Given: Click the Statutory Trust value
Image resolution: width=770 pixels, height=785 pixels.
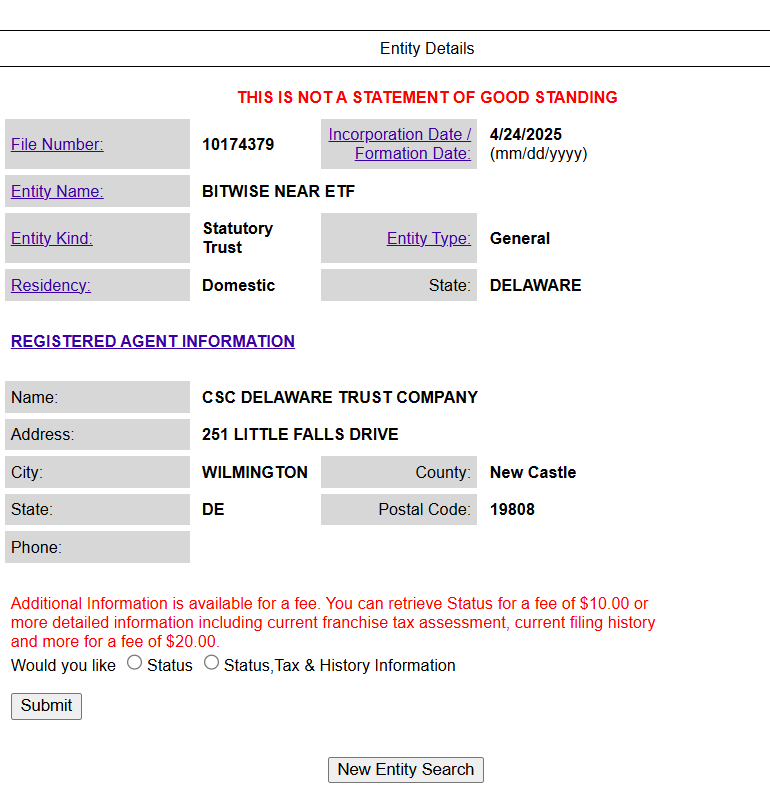Looking at the screenshot, I should pyautogui.click(x=238, y=238).
